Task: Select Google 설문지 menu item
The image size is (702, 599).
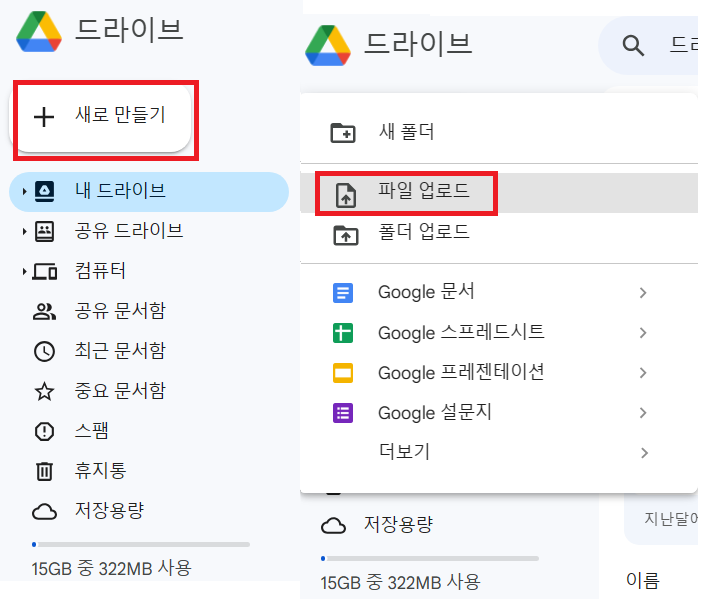Action: point(499,413)
